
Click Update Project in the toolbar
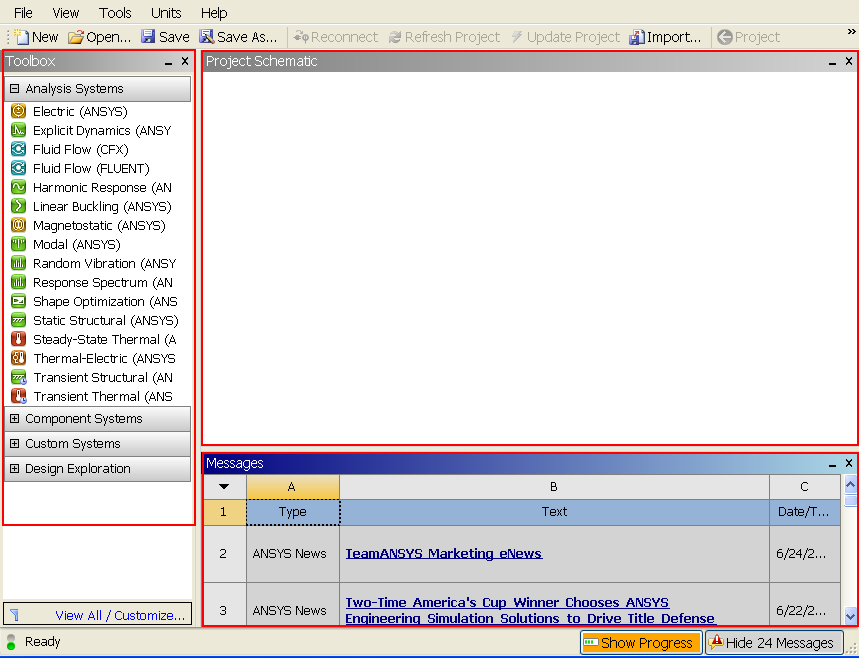[565, 37]
